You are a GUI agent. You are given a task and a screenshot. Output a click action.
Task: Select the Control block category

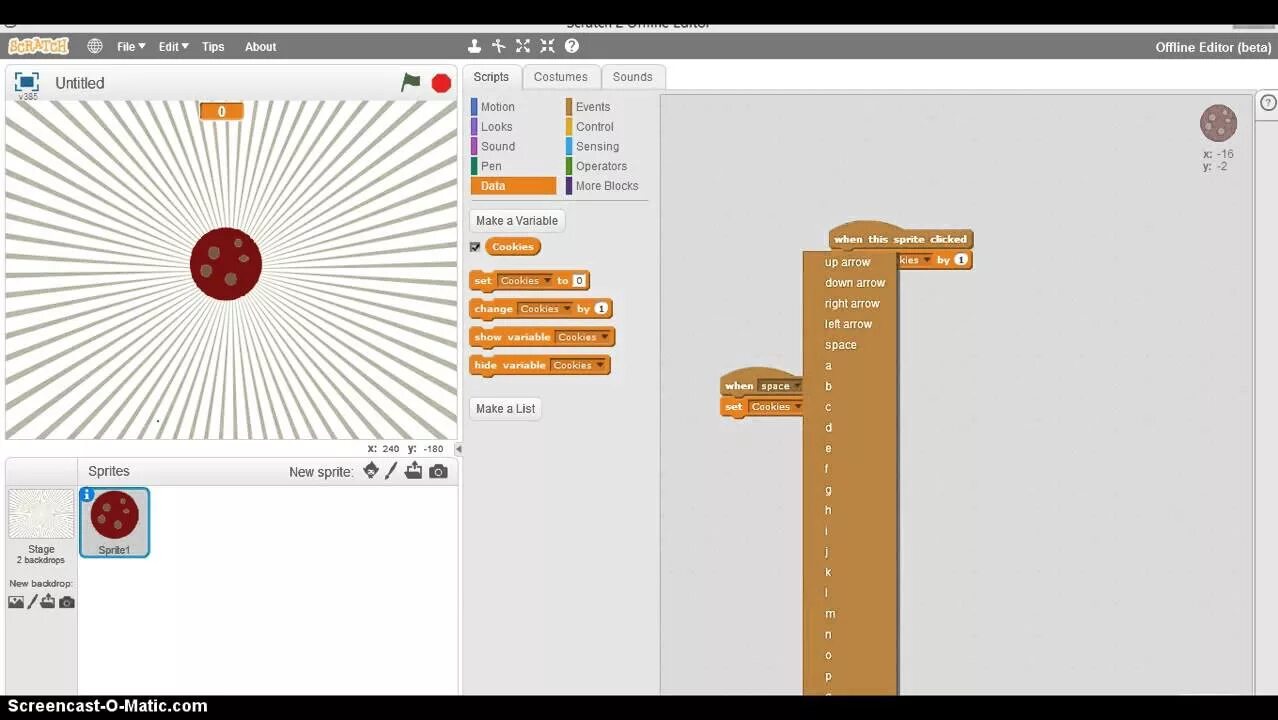coord(594,127)
